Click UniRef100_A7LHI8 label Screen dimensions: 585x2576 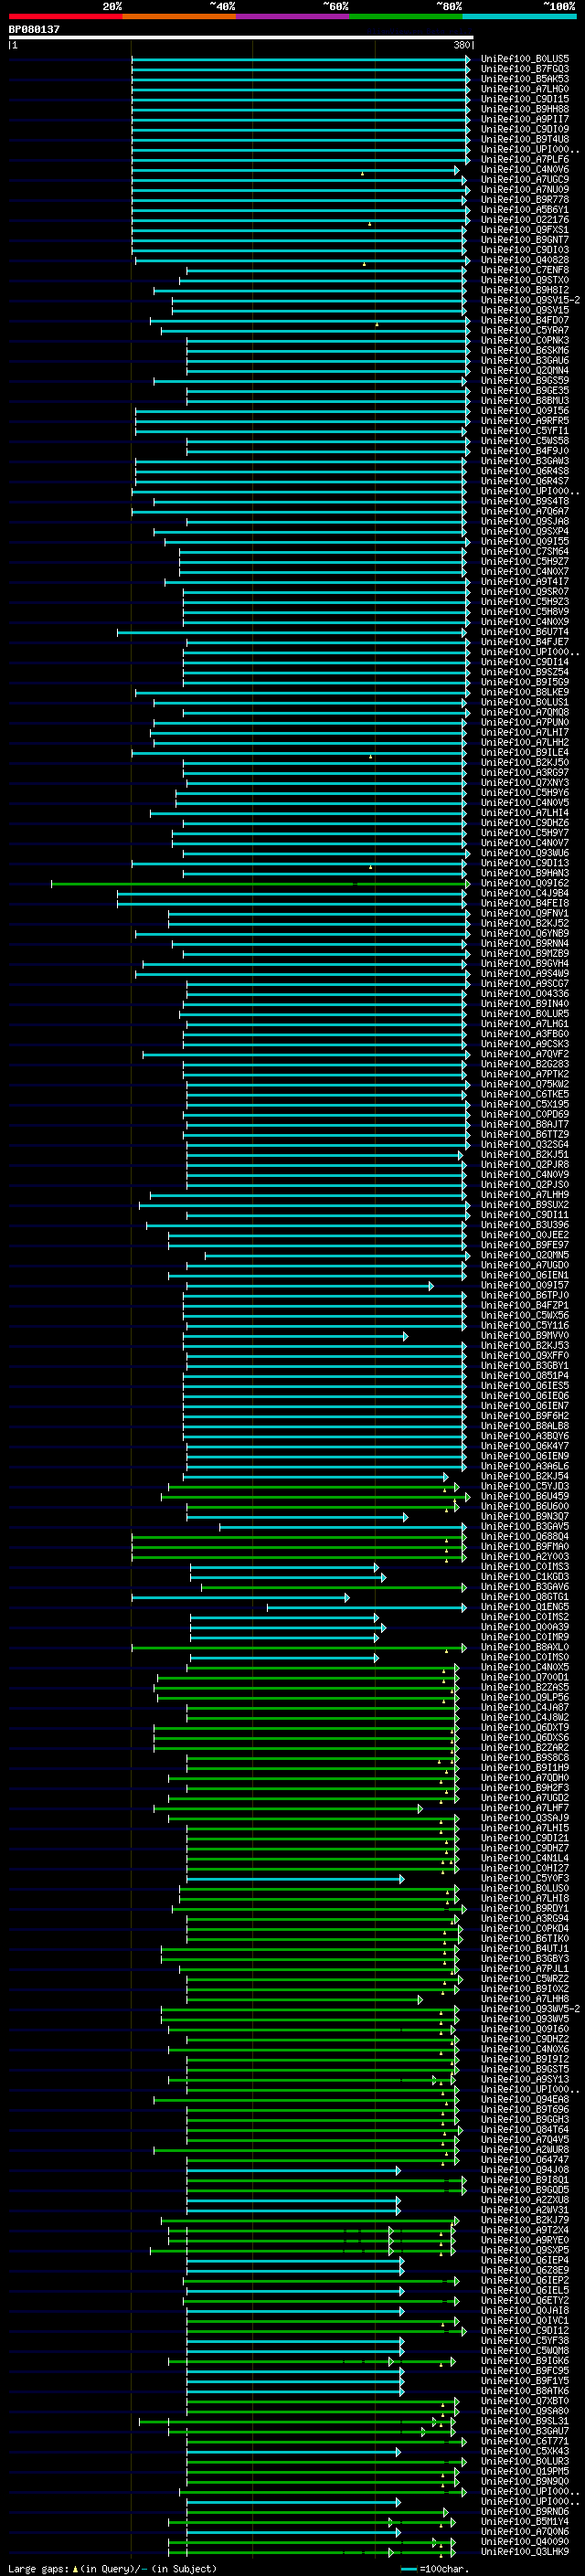pyautogui.click(x=524, y=1899)
